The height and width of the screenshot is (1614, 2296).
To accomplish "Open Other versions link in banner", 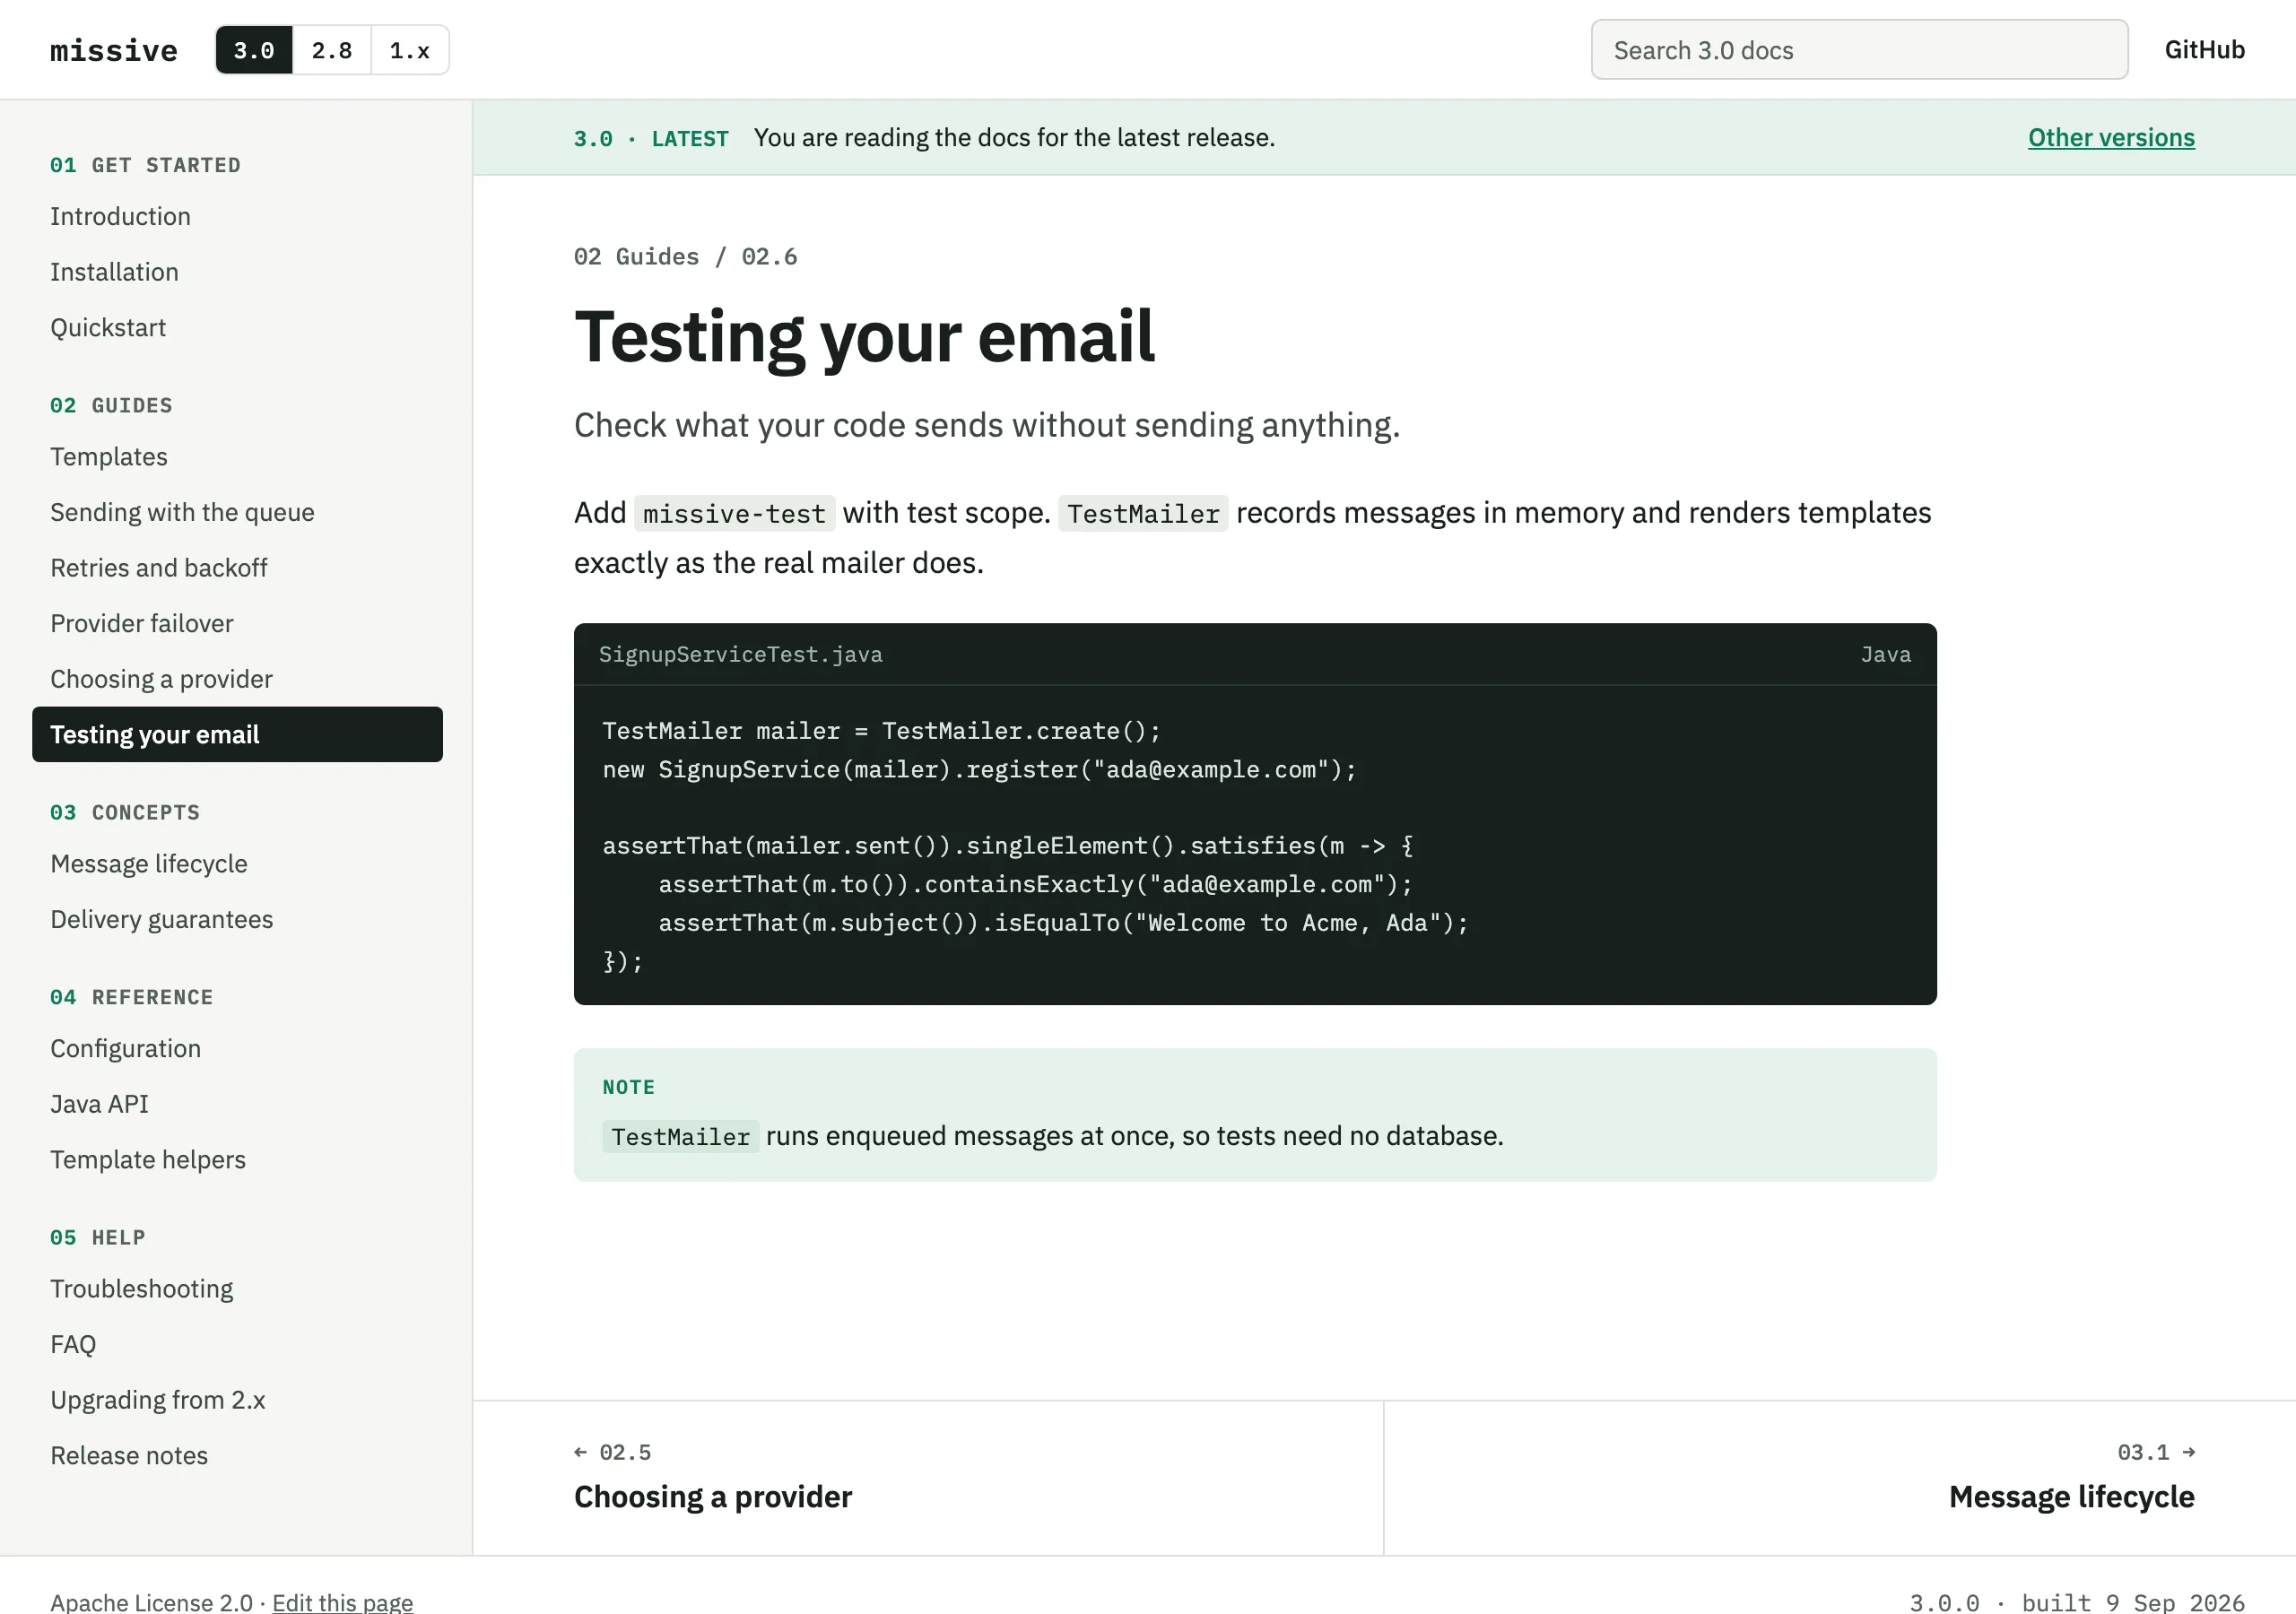I will [x=2111, y=138].
